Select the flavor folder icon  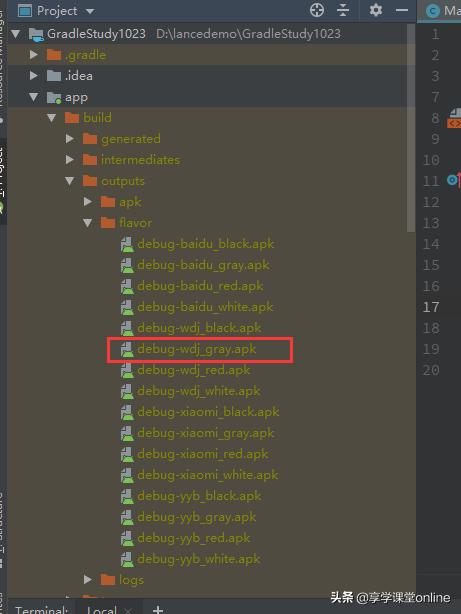[108, 223]
